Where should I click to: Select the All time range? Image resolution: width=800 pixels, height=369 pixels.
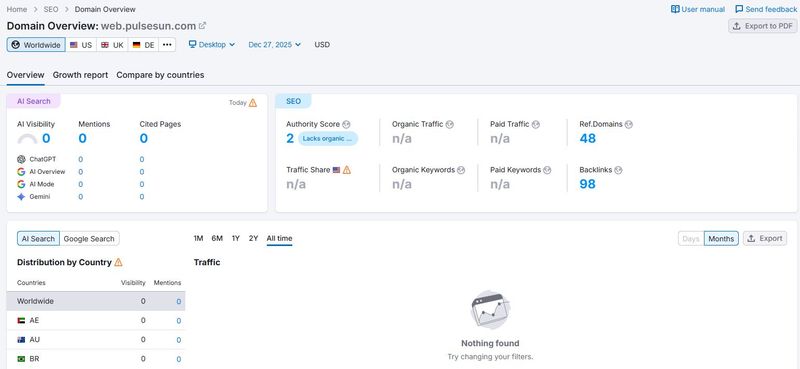pyautogui.click(x=280, y=238)
